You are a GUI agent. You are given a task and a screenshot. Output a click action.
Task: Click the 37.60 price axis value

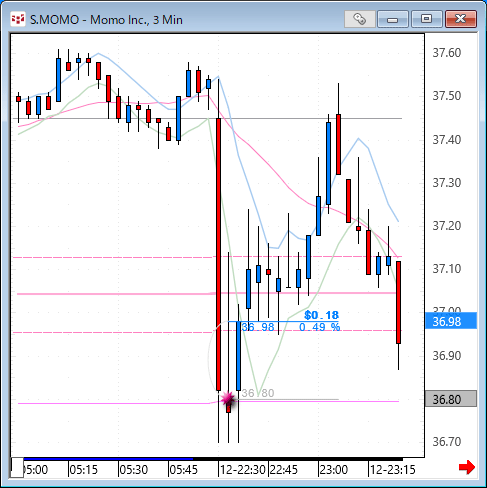(447, 53)
